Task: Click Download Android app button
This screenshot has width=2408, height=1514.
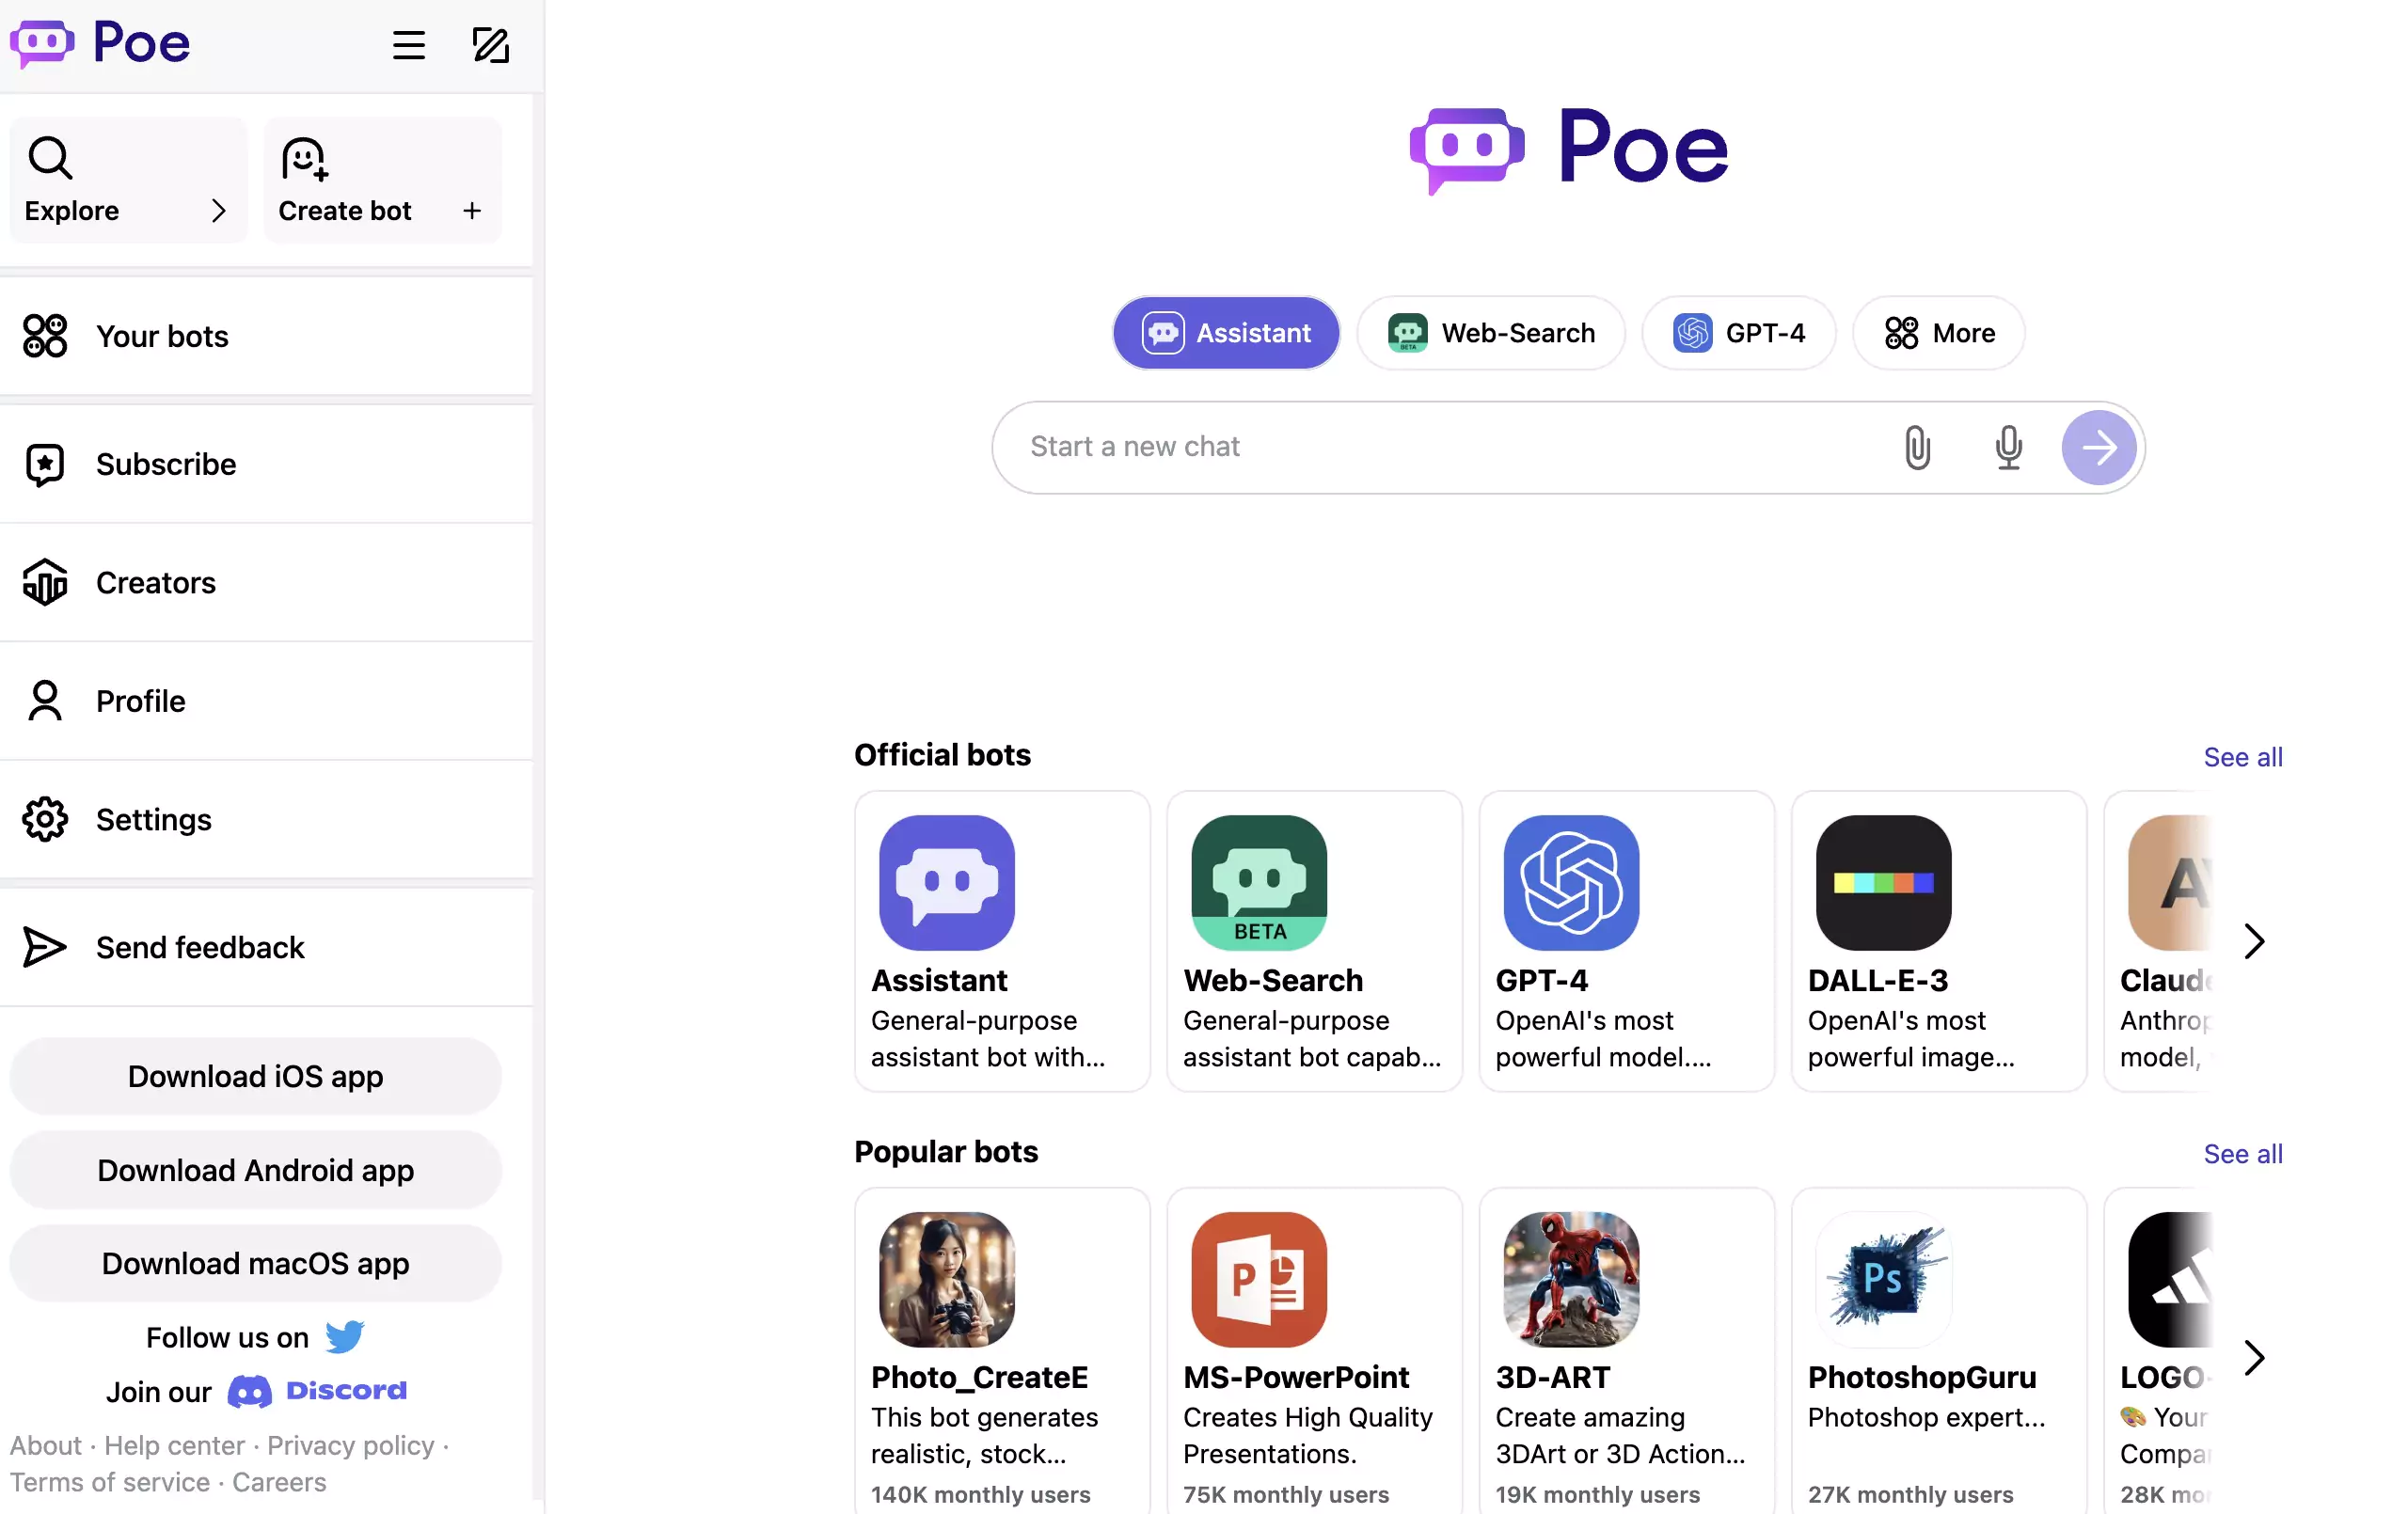Action: 256,1171
